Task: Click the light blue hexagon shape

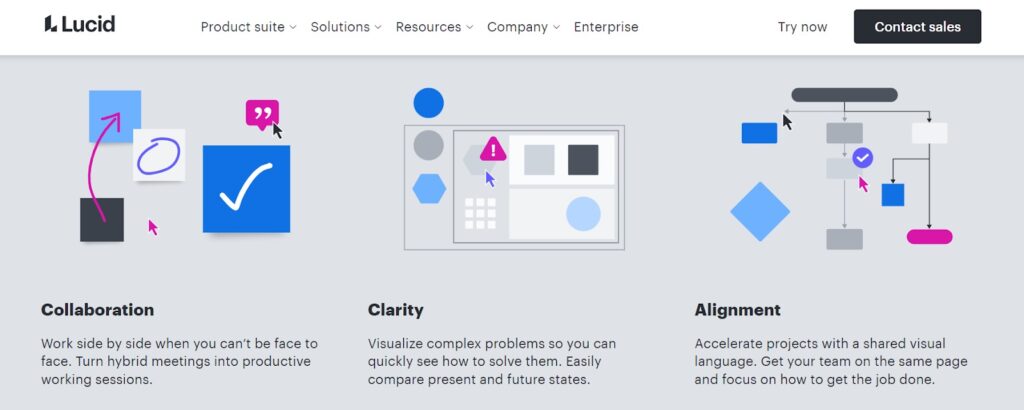Action: tap(429, 189)
